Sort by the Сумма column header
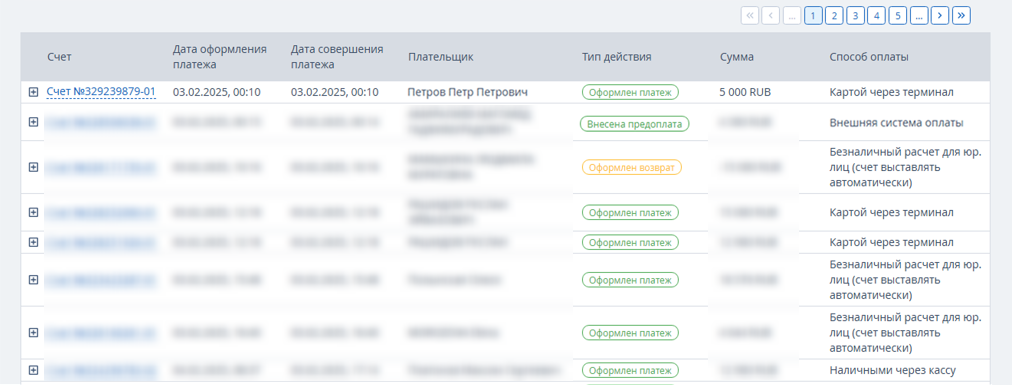The image size is (1012, 385). pyautogui.click(x=737, y=57)
